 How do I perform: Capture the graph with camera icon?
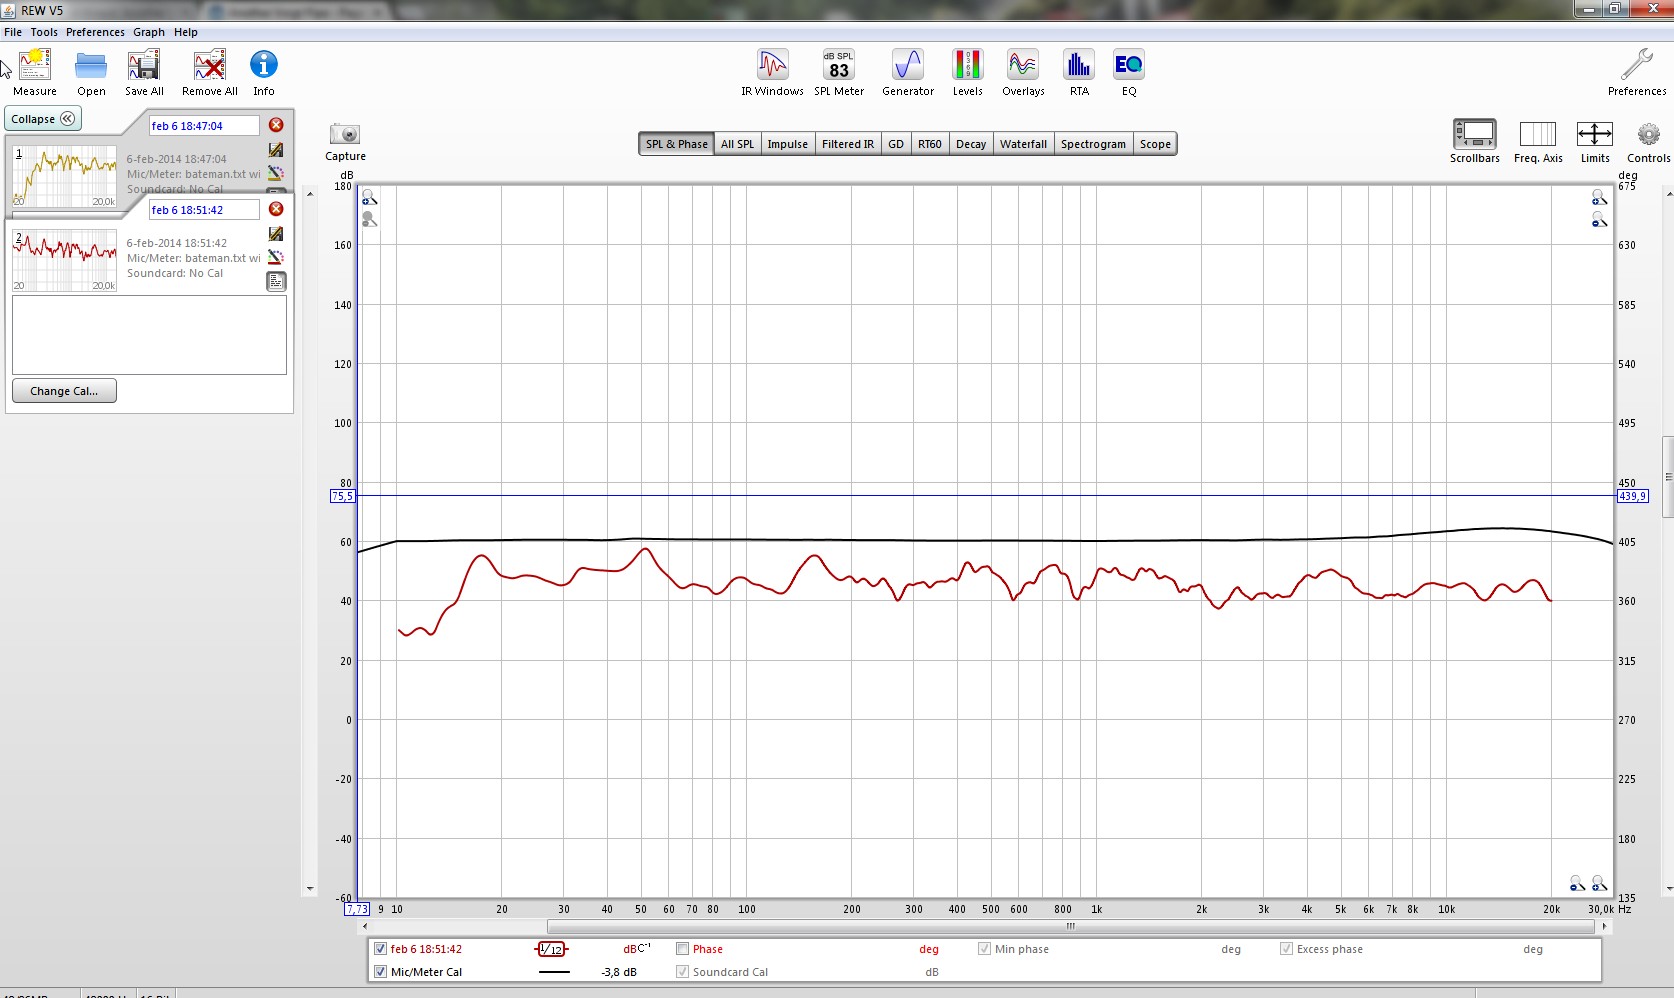(345, 134)
